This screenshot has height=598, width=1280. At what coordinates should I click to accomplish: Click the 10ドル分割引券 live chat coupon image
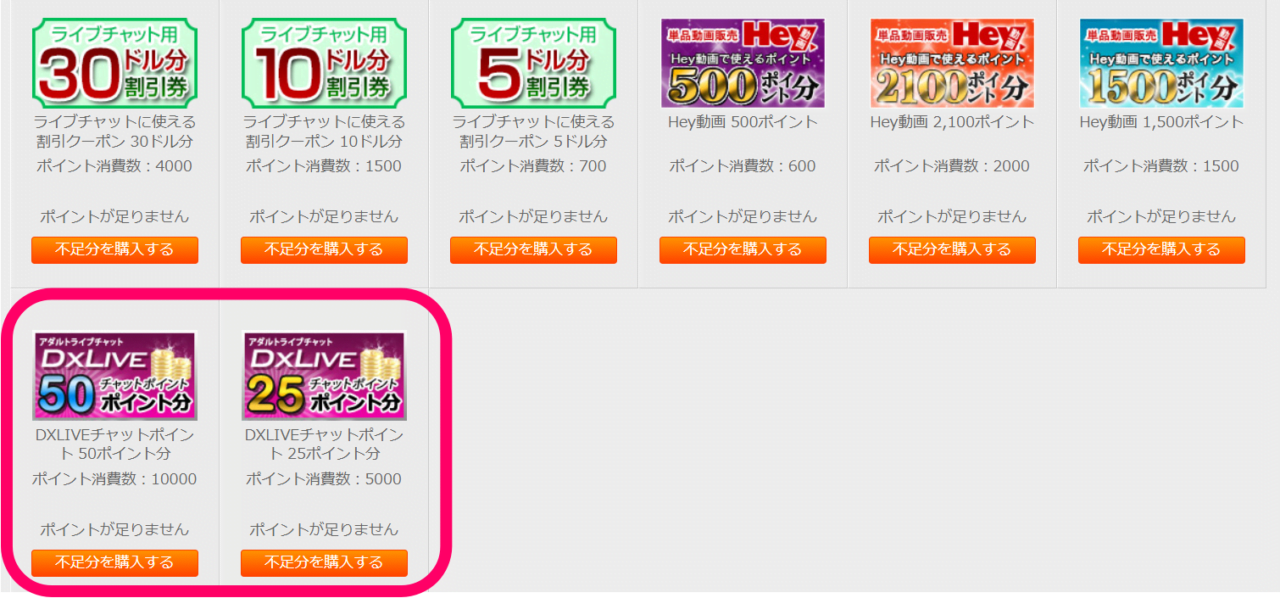click(x=324, y=63)
